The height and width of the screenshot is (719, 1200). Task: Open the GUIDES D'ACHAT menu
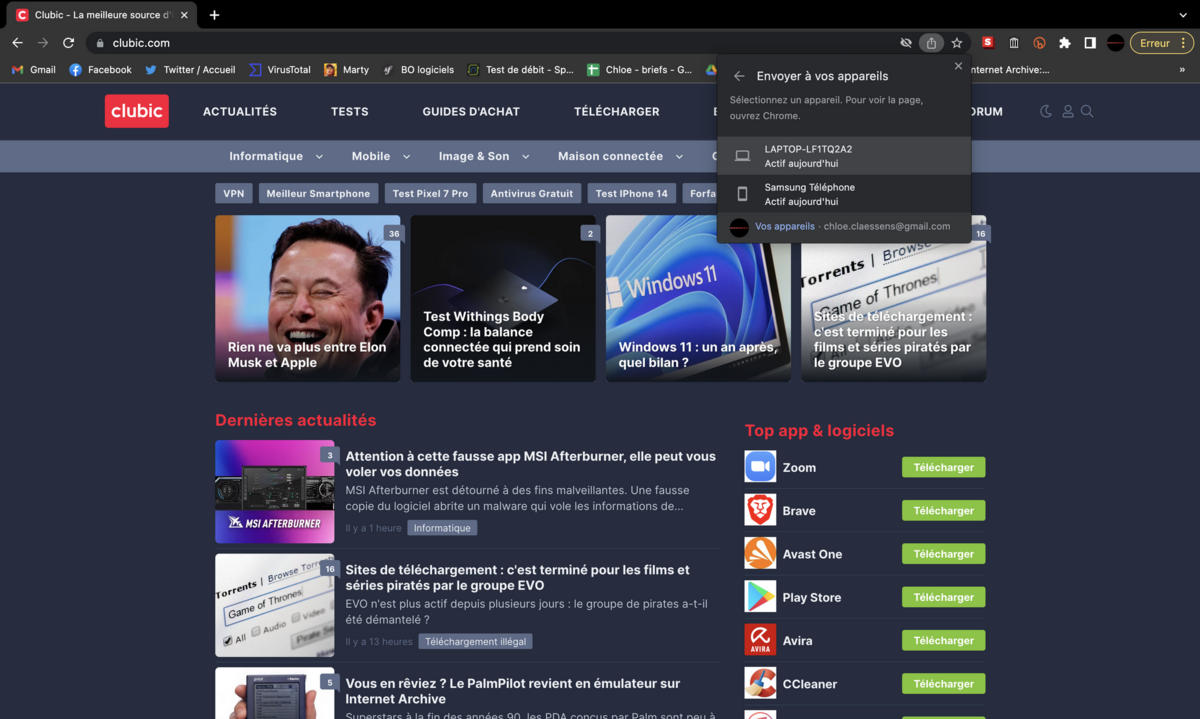point(471,112)
